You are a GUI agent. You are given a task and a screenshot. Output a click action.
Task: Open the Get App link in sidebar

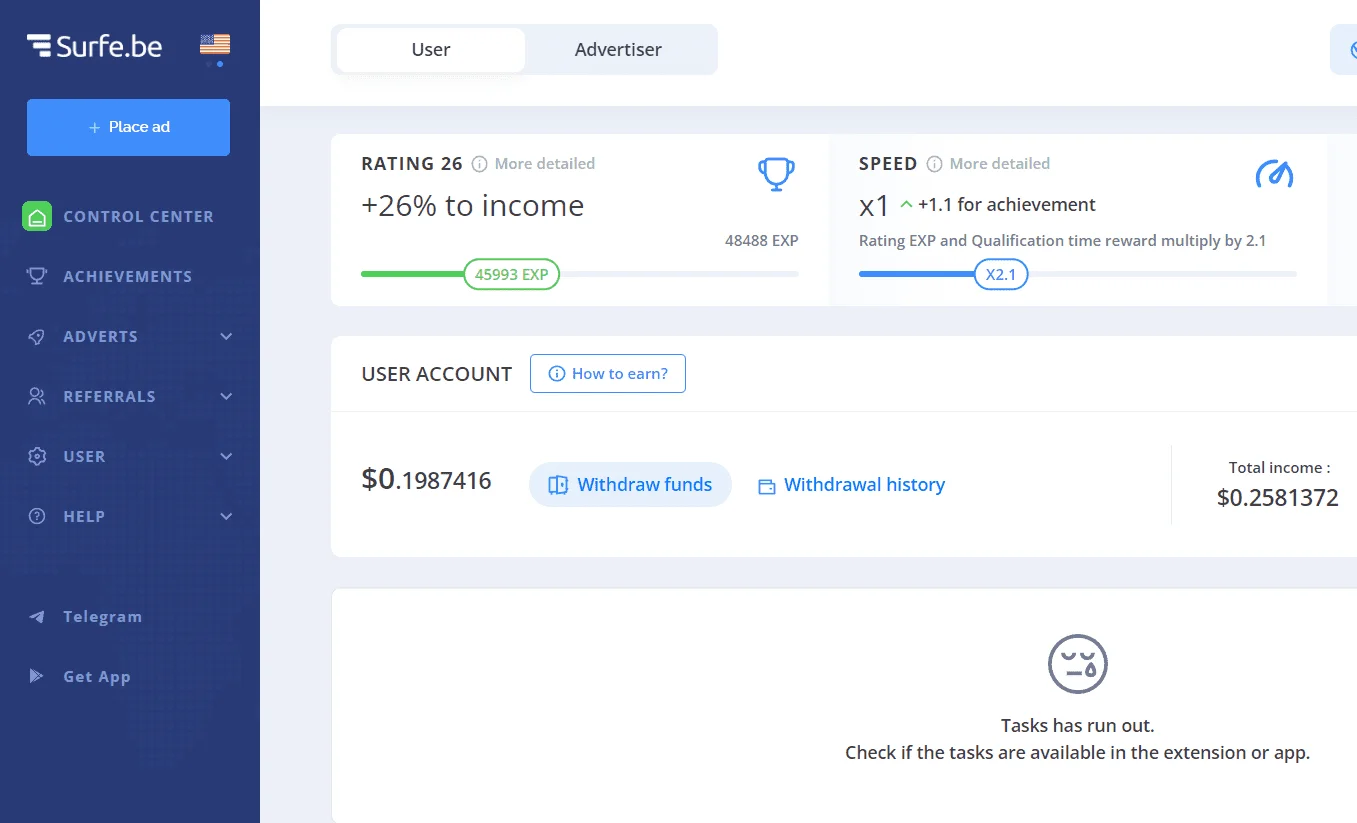(x=97, y=676)
